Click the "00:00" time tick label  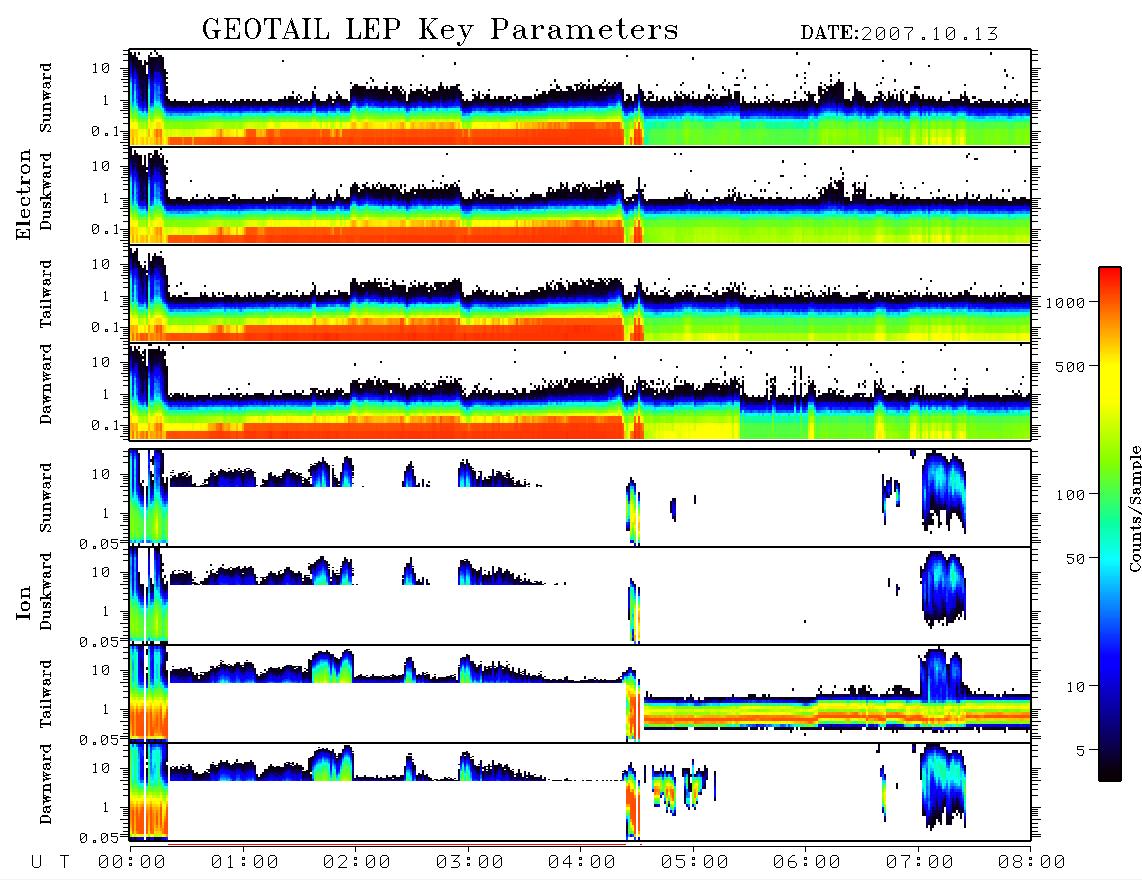(x=132, y=863)
